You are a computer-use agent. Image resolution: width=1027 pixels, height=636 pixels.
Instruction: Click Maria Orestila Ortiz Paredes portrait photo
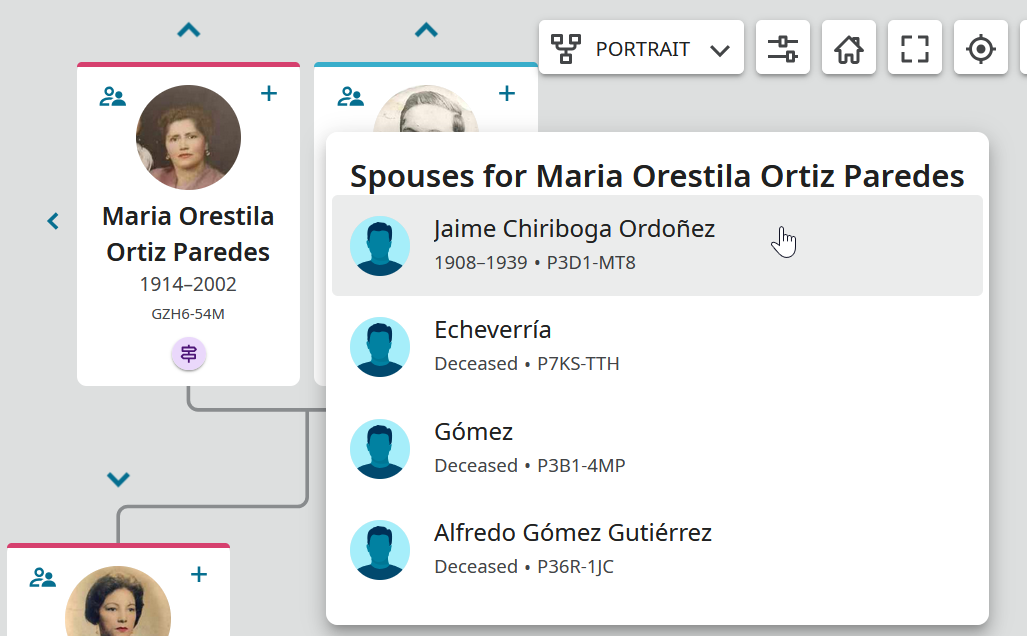pos(188,137)
